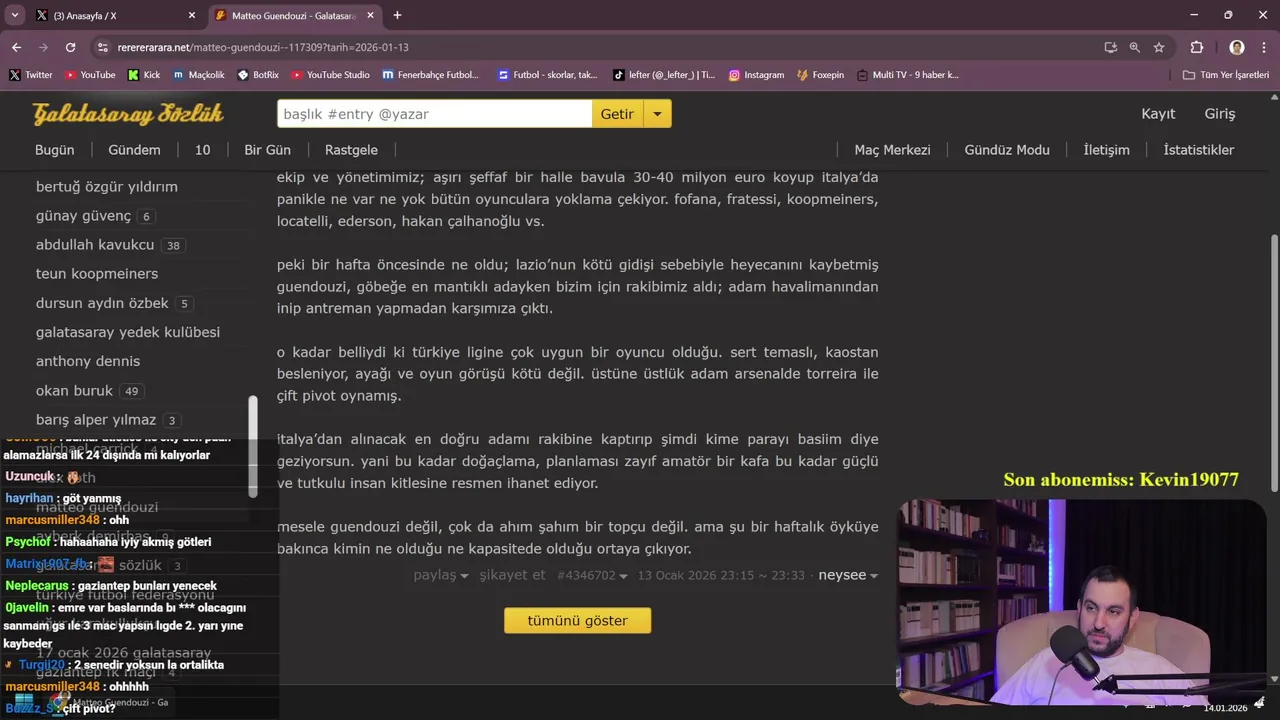This screenshot has height=720, width=1280.
Task: Open the Multi TV bookmark
Action: [x=908, y=75]
